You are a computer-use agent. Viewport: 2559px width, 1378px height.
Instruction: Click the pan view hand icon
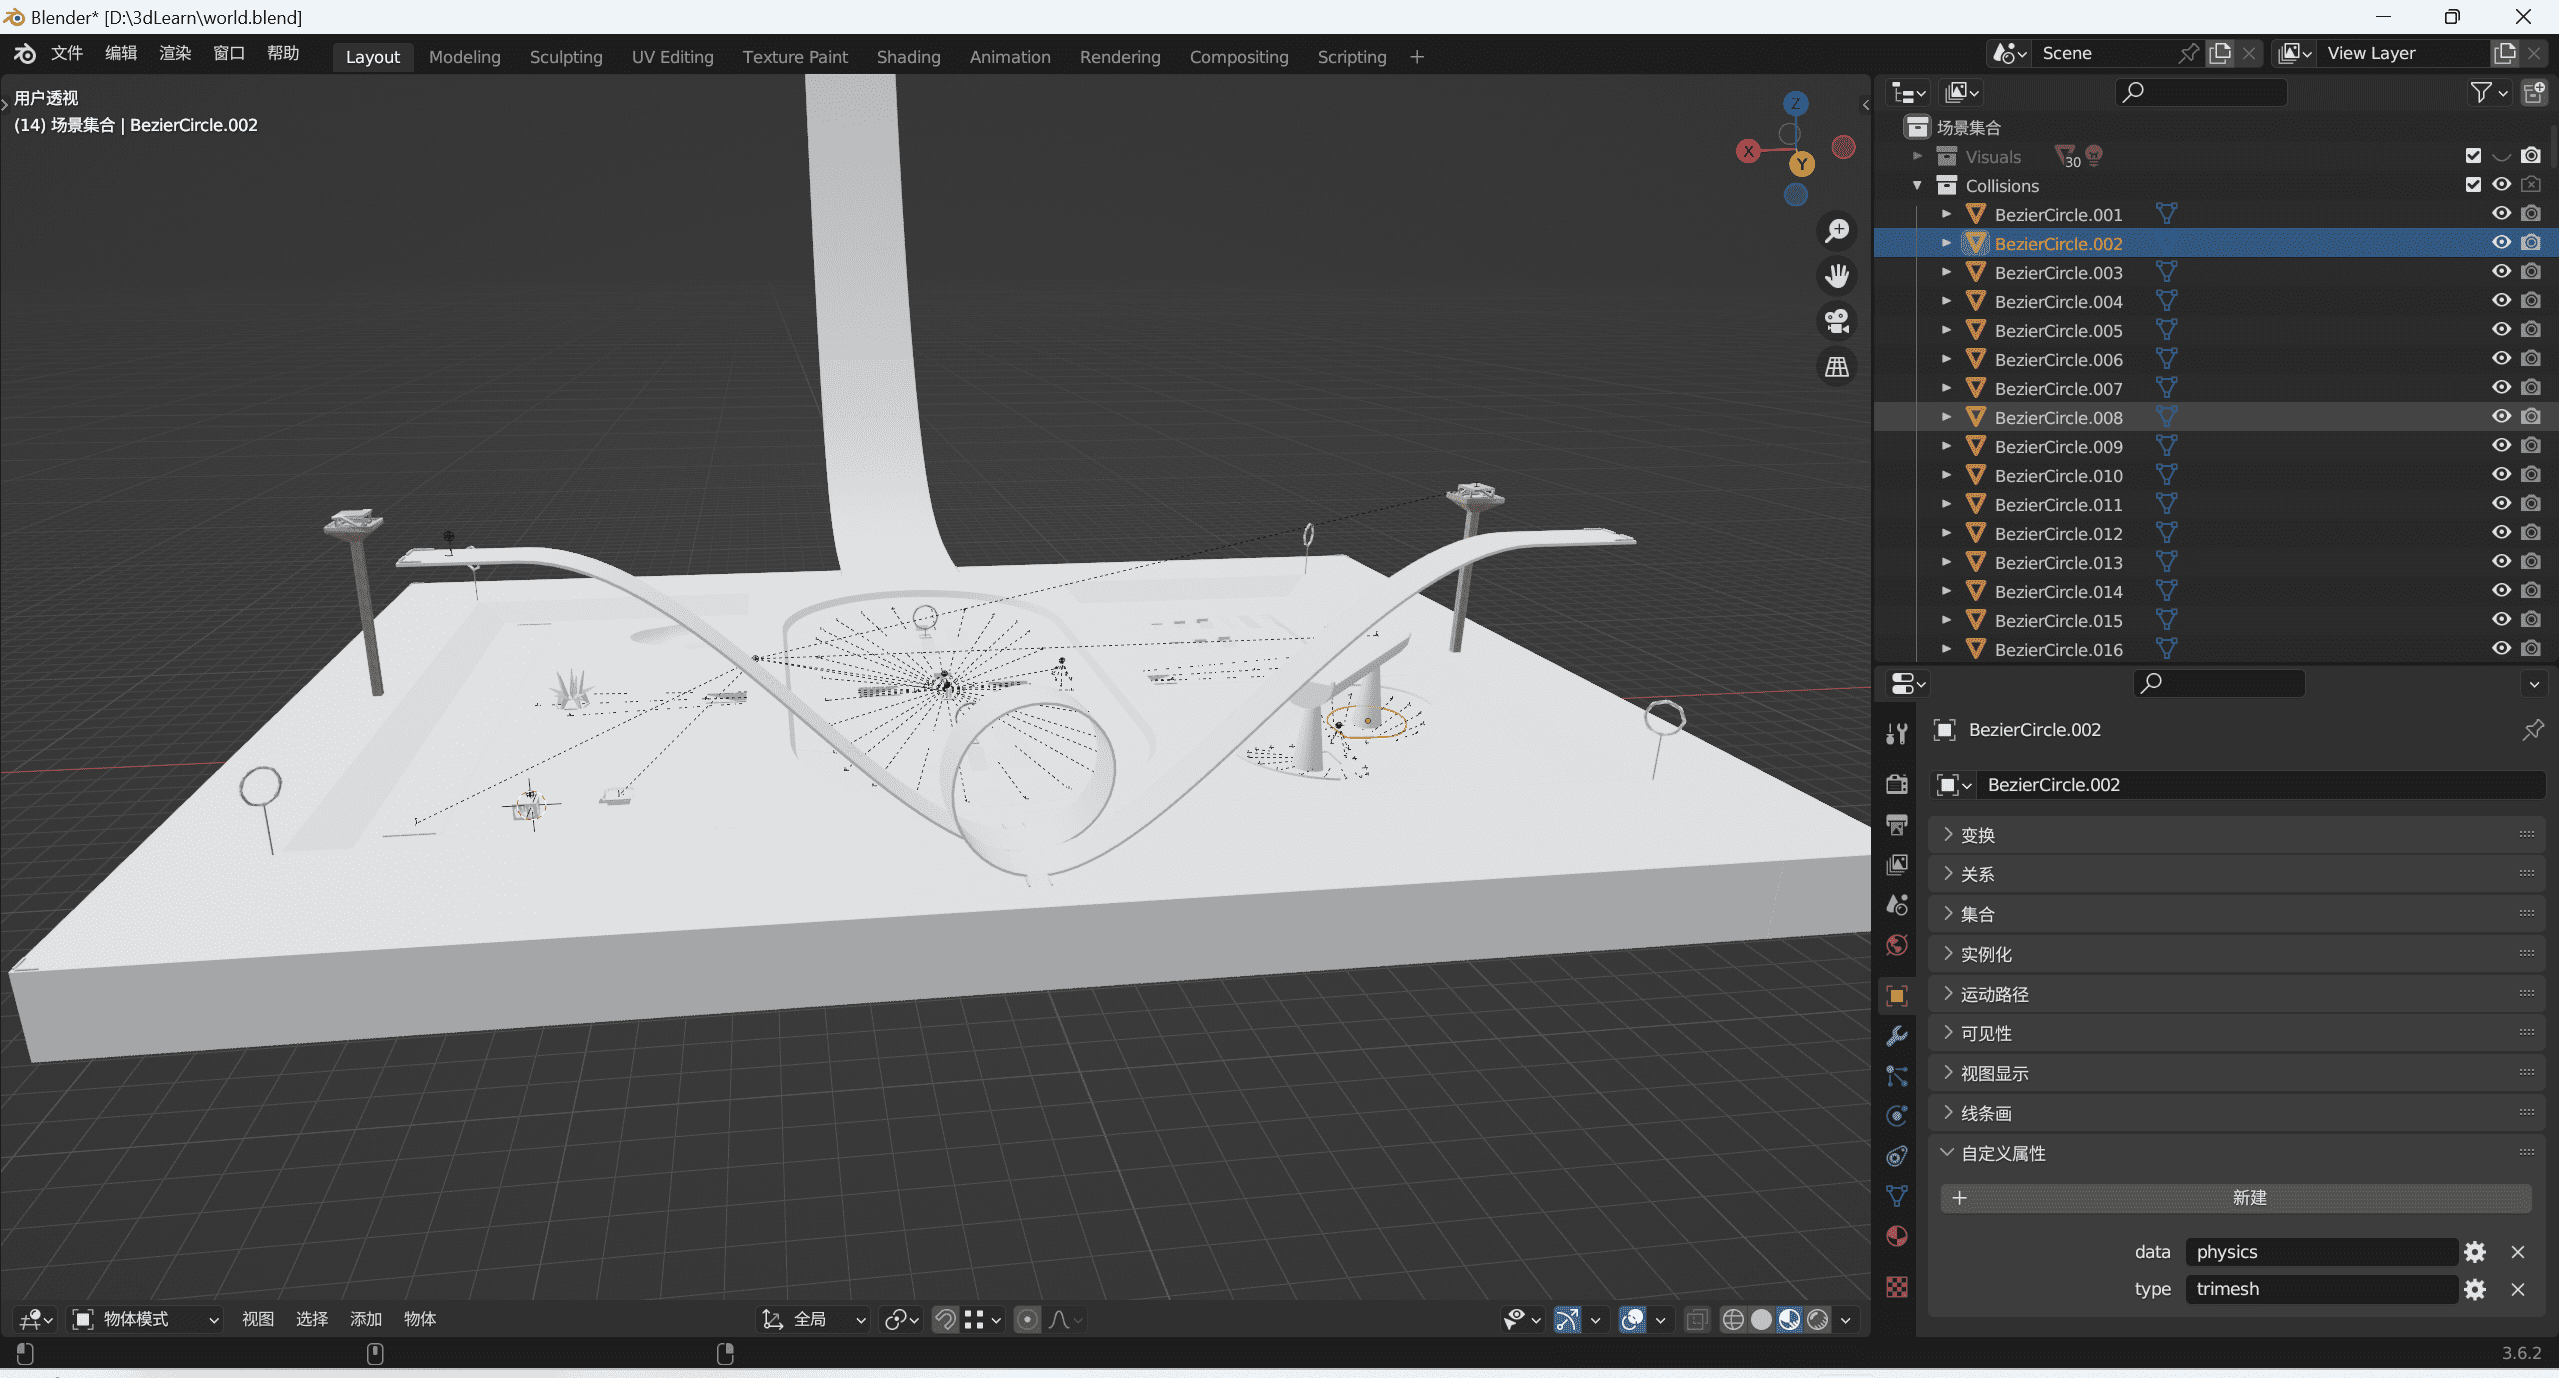tap(1837, 276)
